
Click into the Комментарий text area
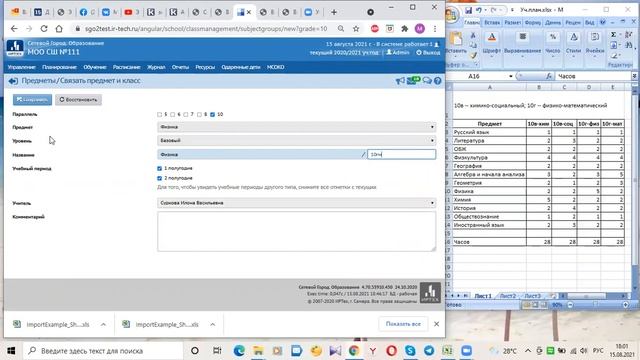click(x=296, y=231)
